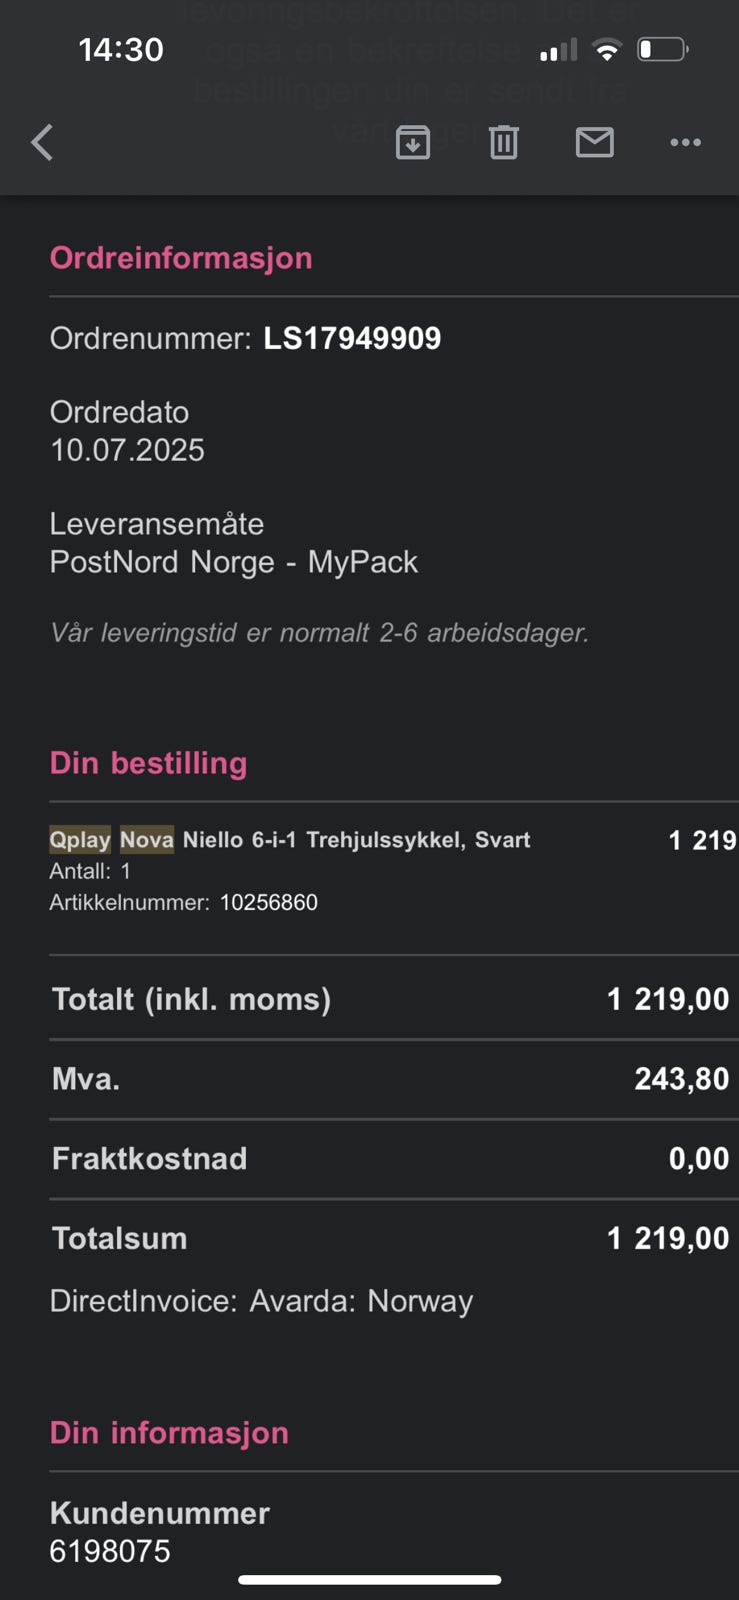Select order number LS17949909

tap(352, 339)
